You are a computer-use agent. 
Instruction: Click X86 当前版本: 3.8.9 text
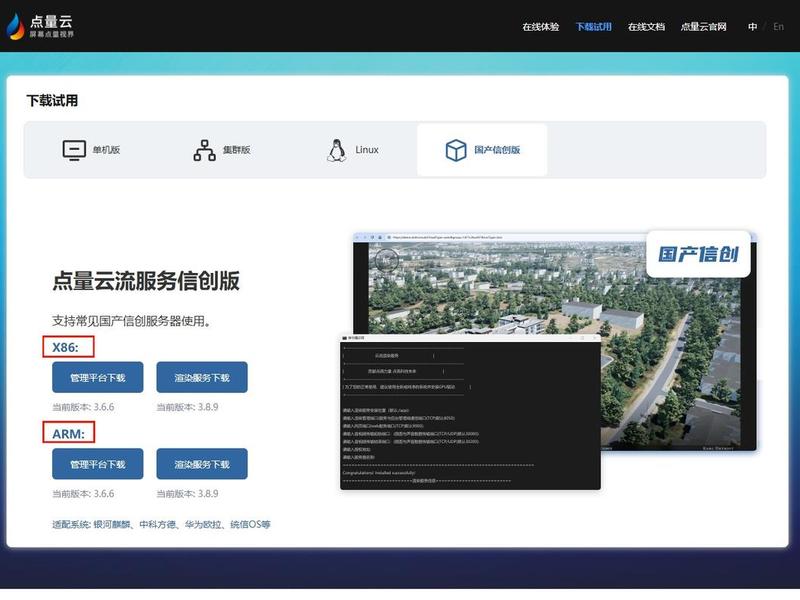[187, 407]
